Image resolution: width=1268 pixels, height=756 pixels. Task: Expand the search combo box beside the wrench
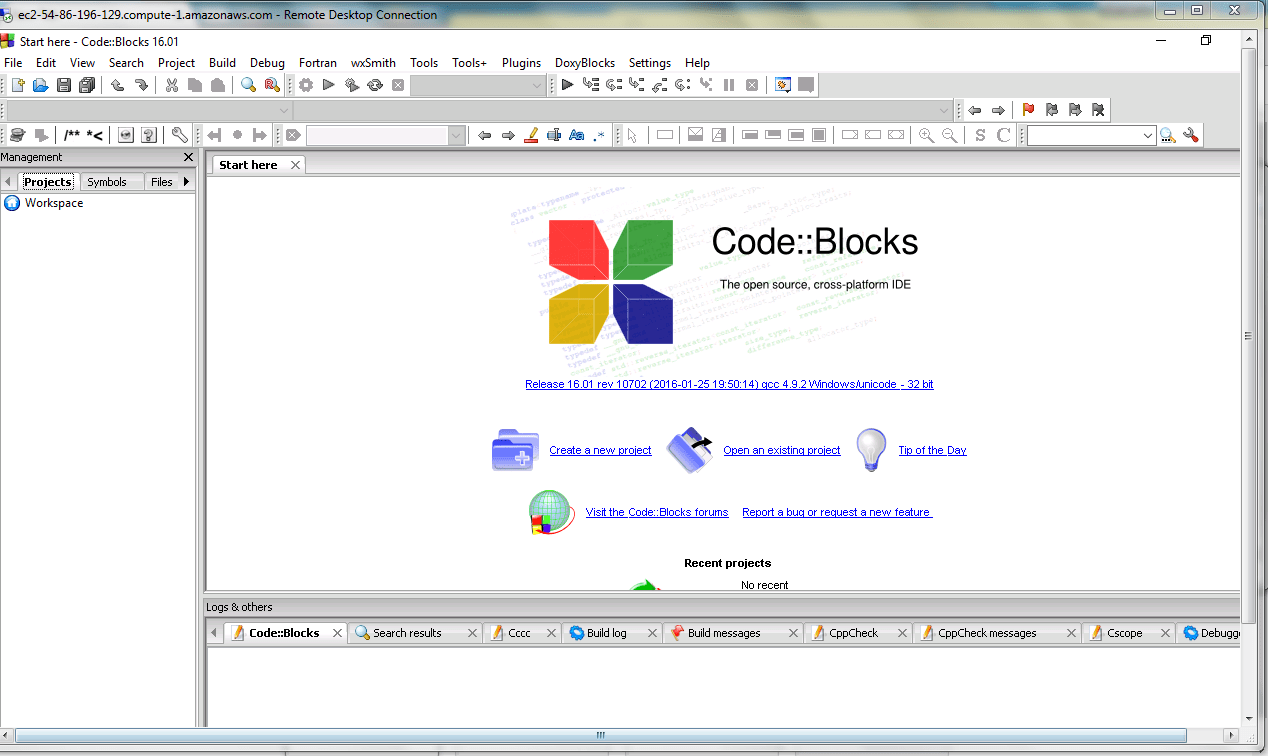(x=1148, y=135)
